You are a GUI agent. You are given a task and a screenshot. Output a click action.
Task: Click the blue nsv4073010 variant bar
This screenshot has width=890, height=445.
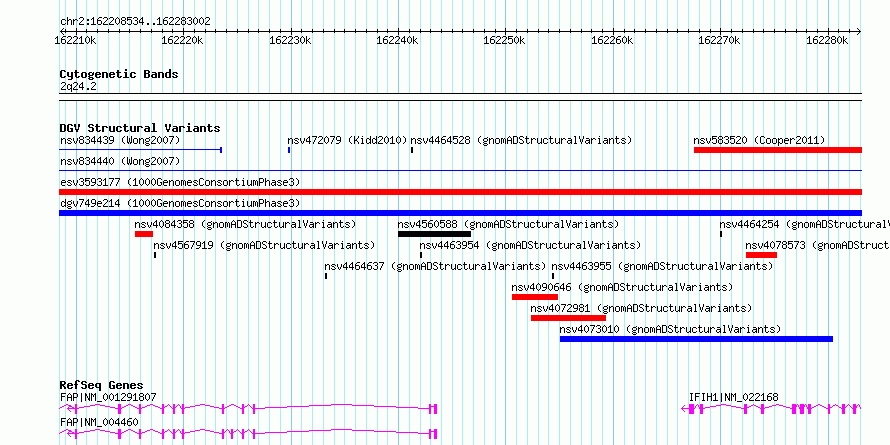[x=696, y=339]
